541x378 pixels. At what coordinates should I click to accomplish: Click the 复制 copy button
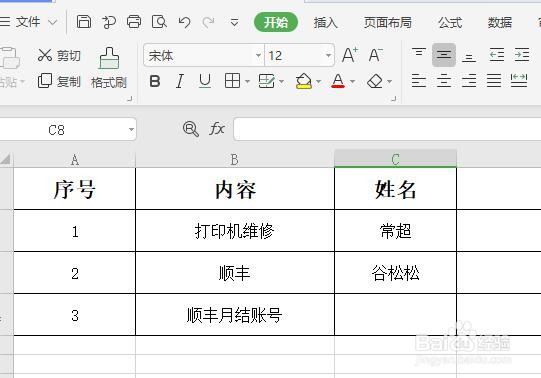pos(59,81)
